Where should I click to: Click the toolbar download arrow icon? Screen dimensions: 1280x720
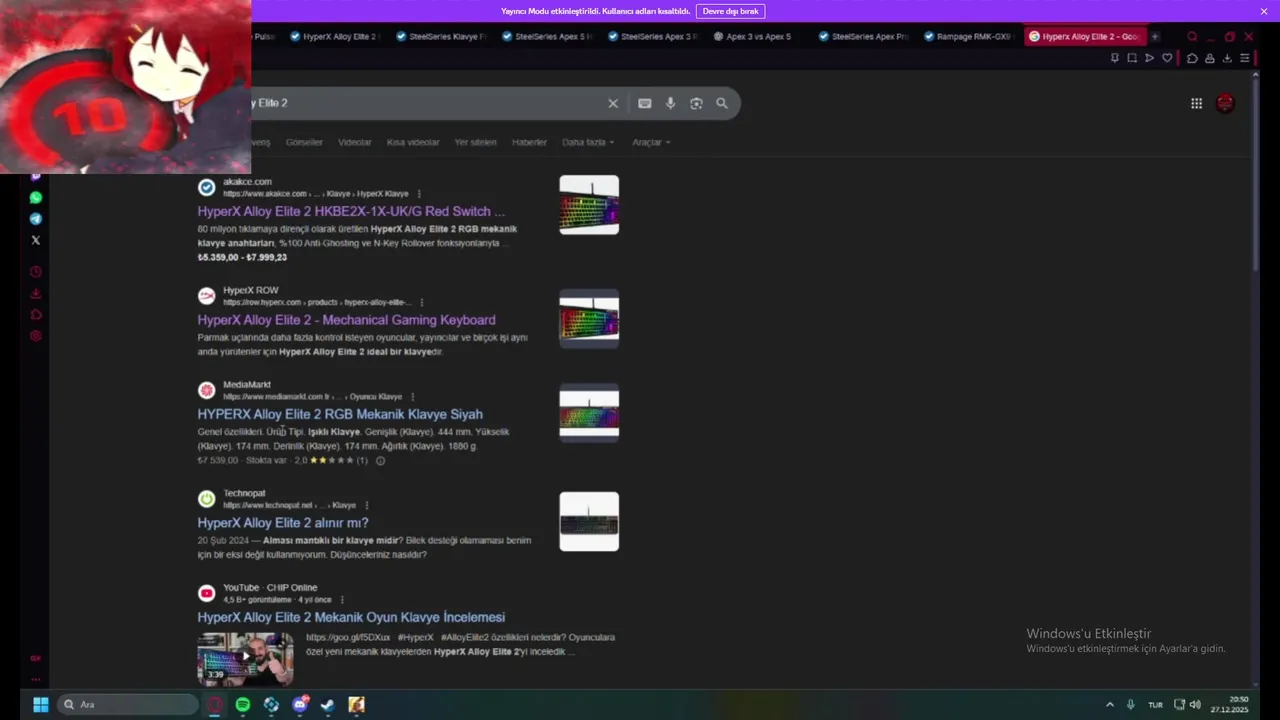pyautogui.click(x=1227, y=58)
